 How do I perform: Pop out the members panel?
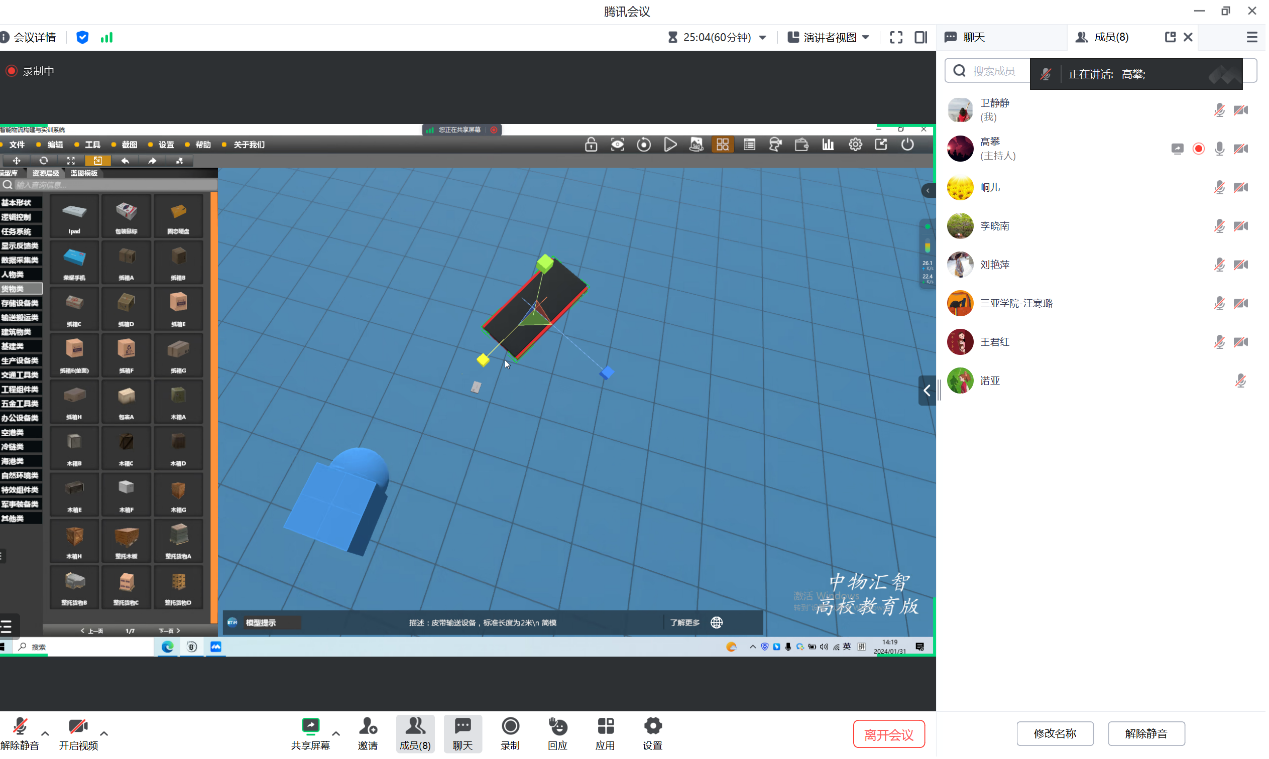pyautogui.click(x=1170, y=37)
